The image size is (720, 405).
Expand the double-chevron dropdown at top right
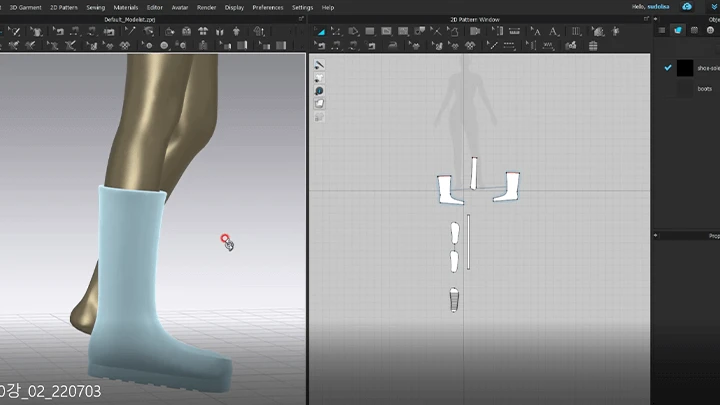(x=714, y=7)
